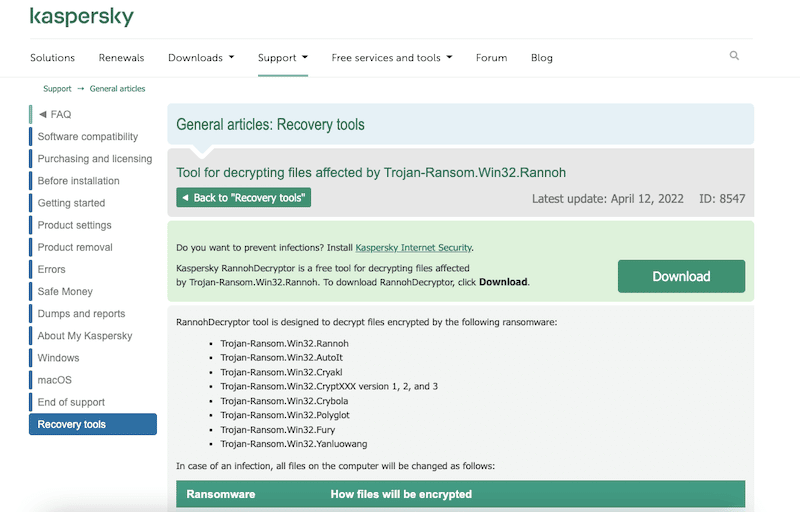
Task: Open macOS section in sidebar
Action: coord(55,380)
